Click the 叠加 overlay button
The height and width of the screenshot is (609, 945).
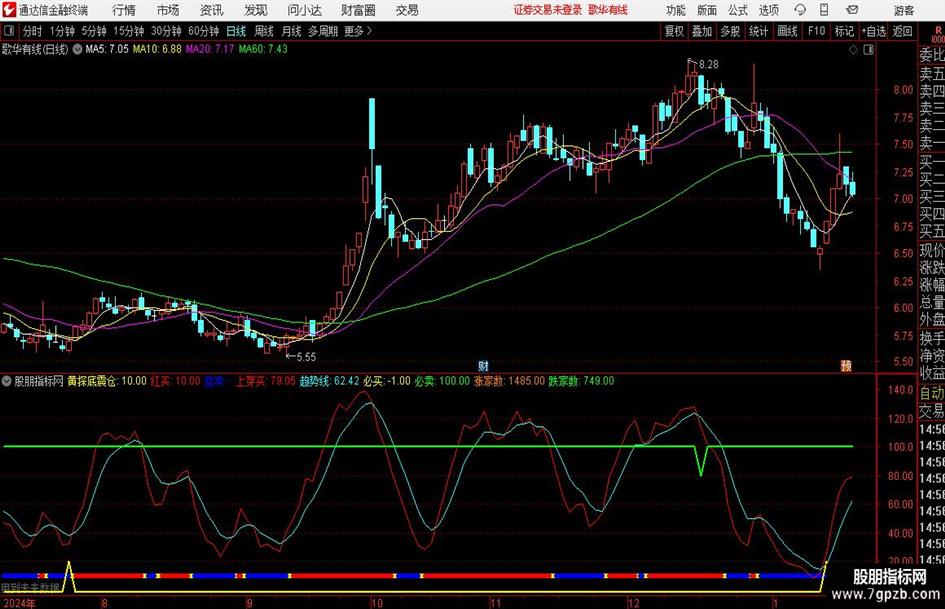pos(702,31)
